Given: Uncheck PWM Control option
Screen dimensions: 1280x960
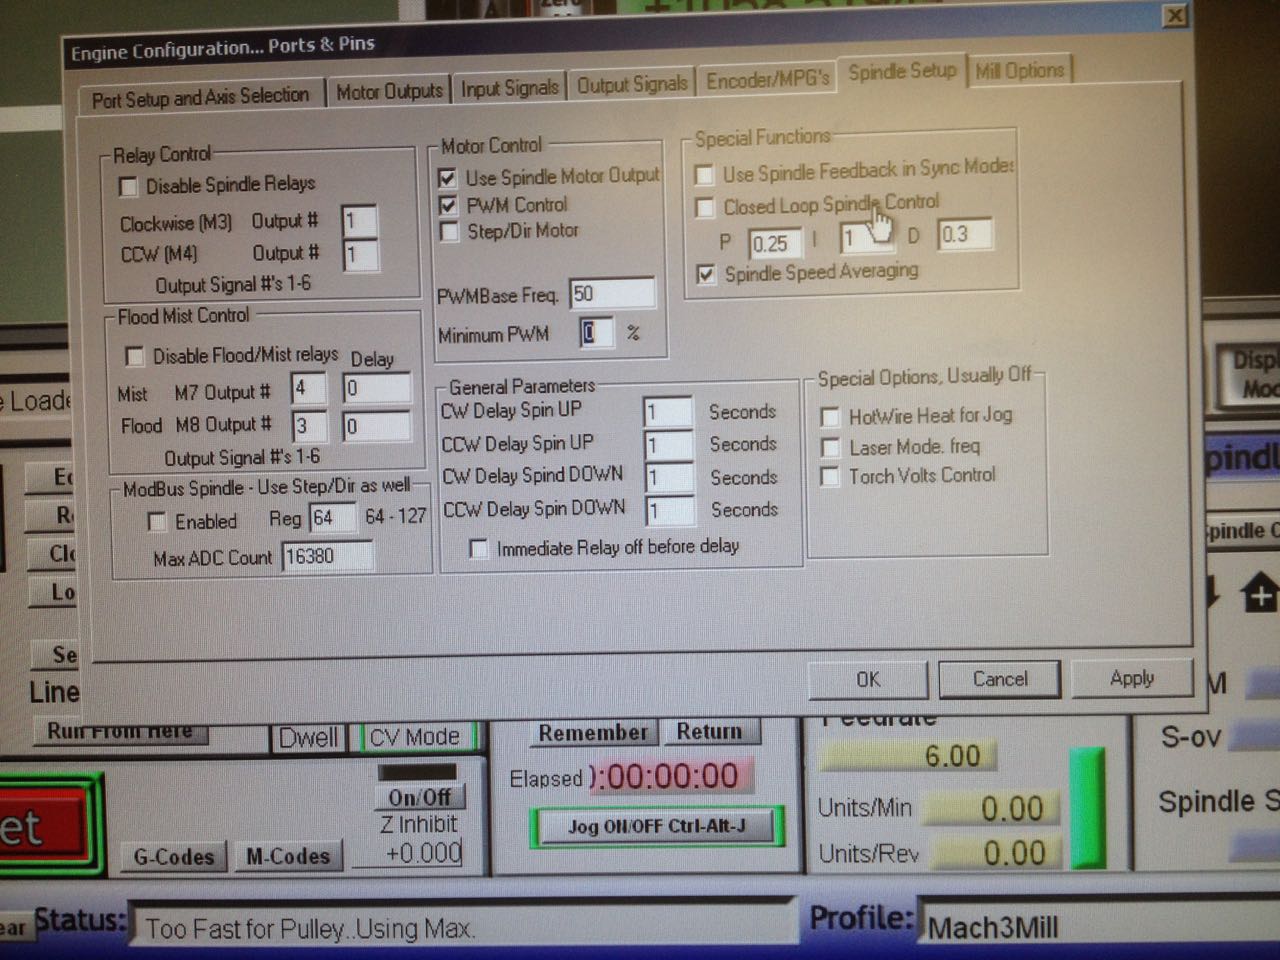Looking at the screenshot, I should coord(448,206).
